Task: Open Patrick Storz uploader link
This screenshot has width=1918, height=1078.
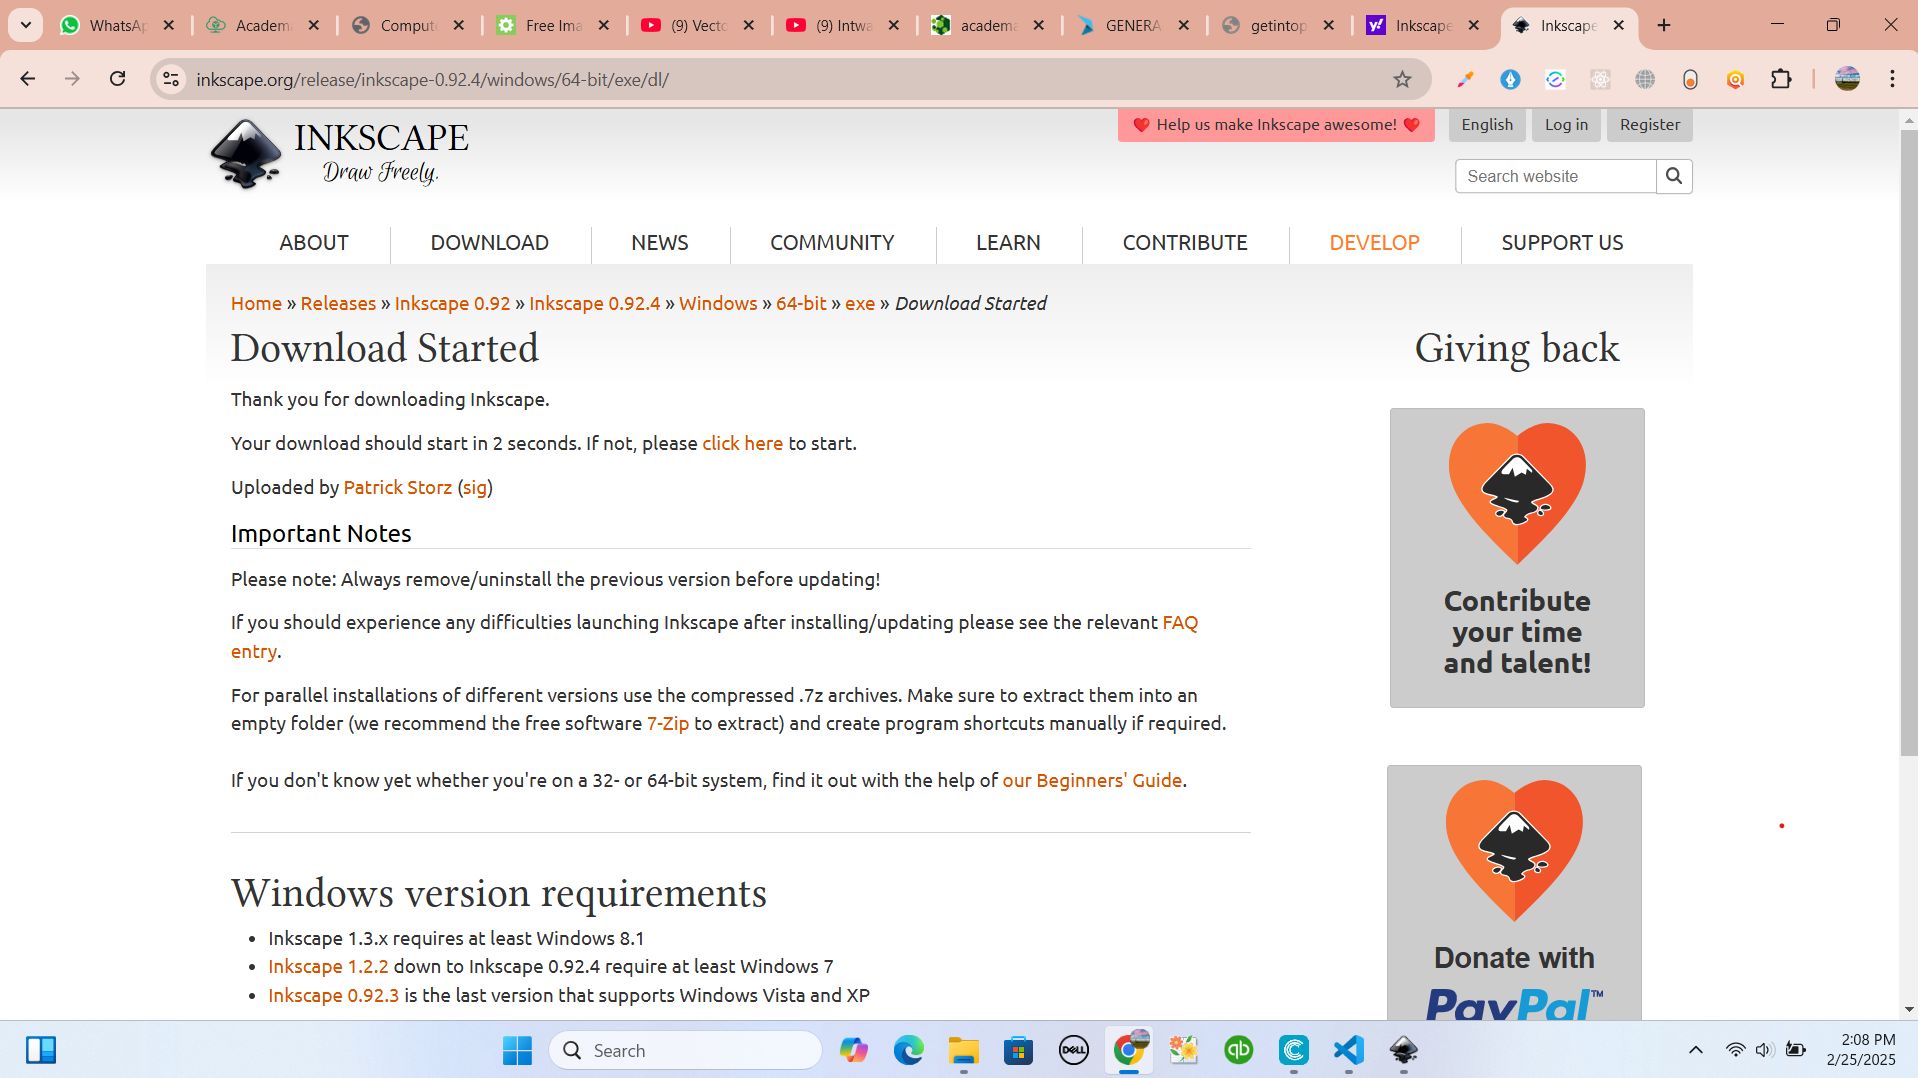Action: (398, 487)
